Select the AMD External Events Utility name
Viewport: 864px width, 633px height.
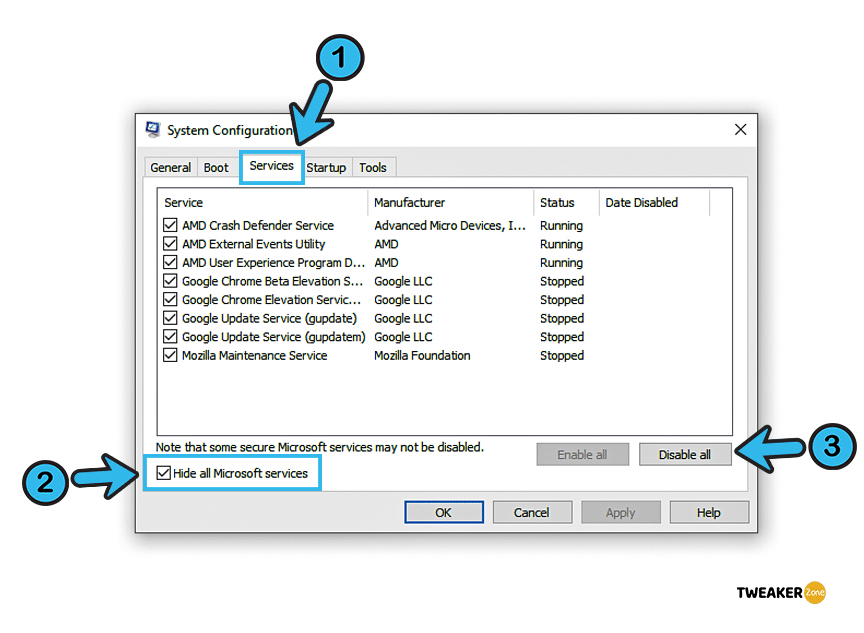253,244
